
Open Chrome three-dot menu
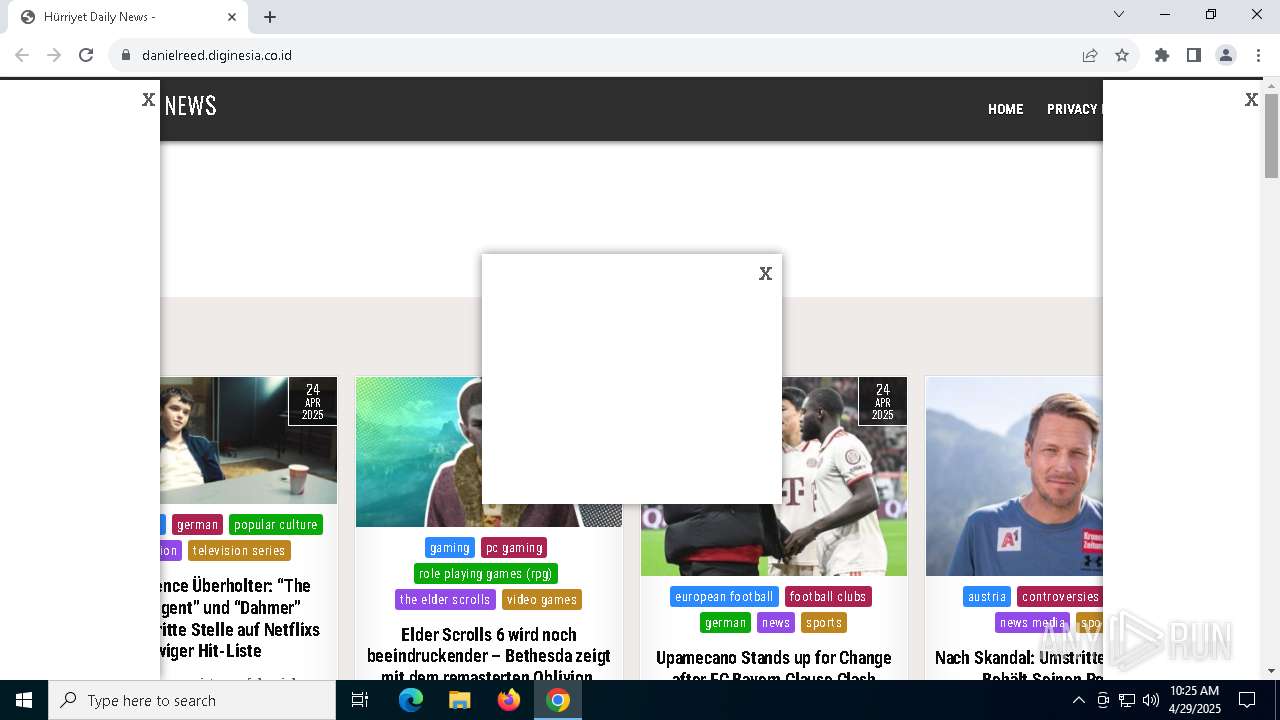pos(1258,55)
